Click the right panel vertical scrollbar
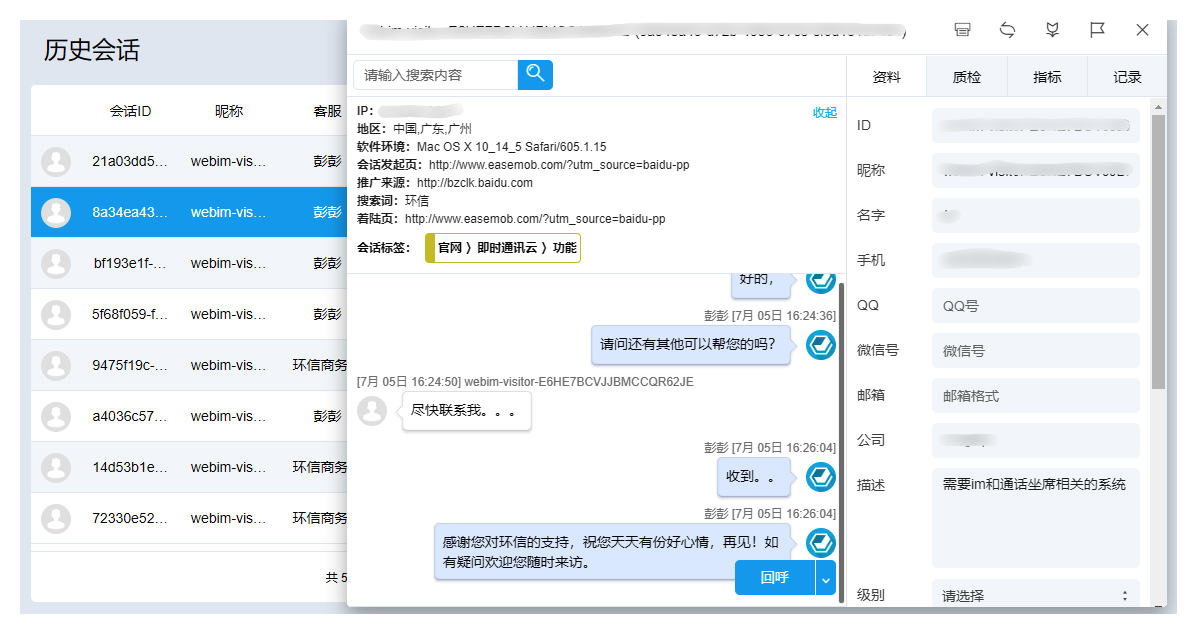1197x634 pixels. 1158,250
